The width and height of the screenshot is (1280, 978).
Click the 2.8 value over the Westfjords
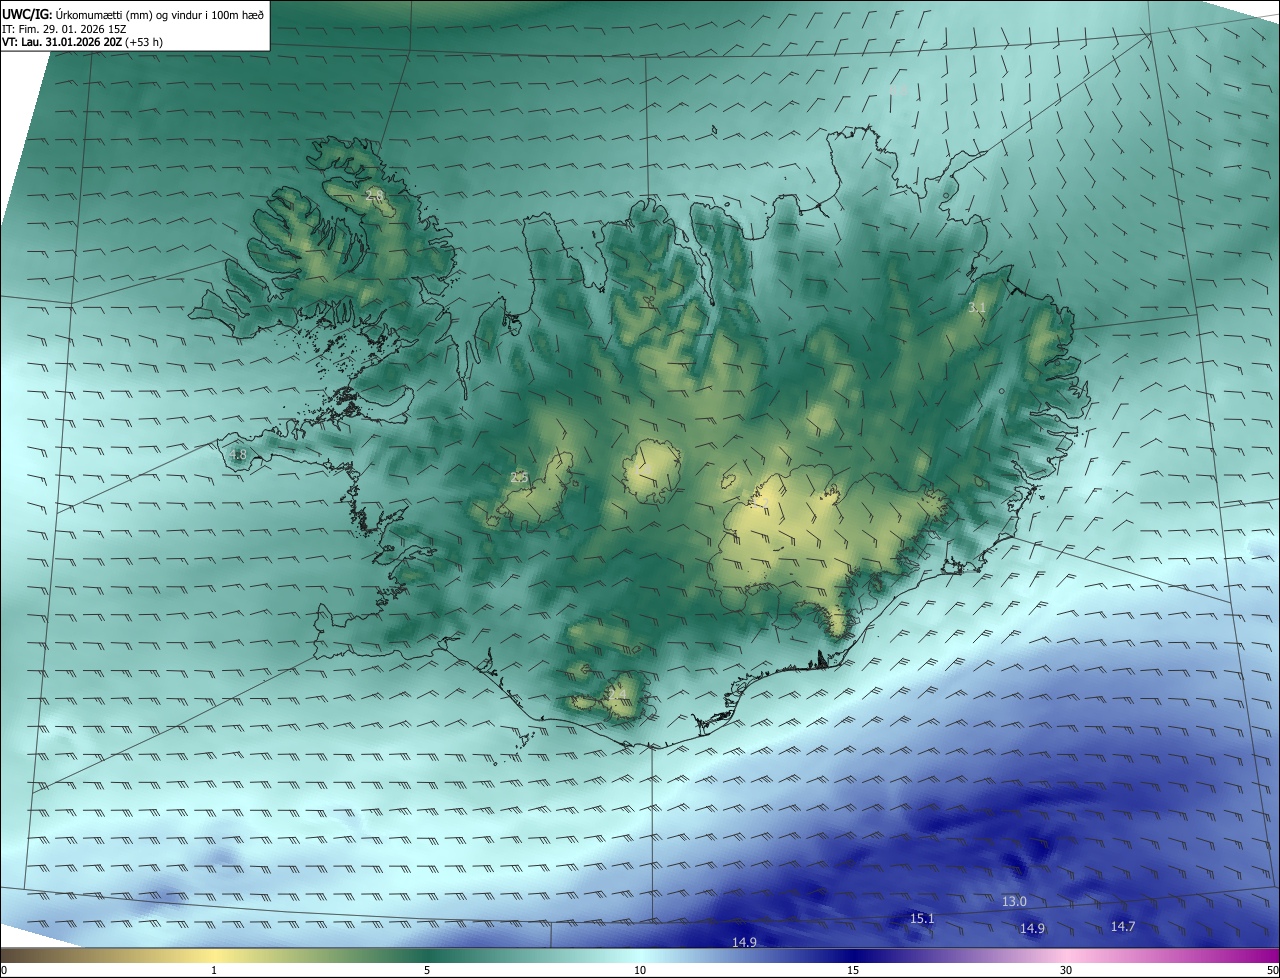point(375,195)
